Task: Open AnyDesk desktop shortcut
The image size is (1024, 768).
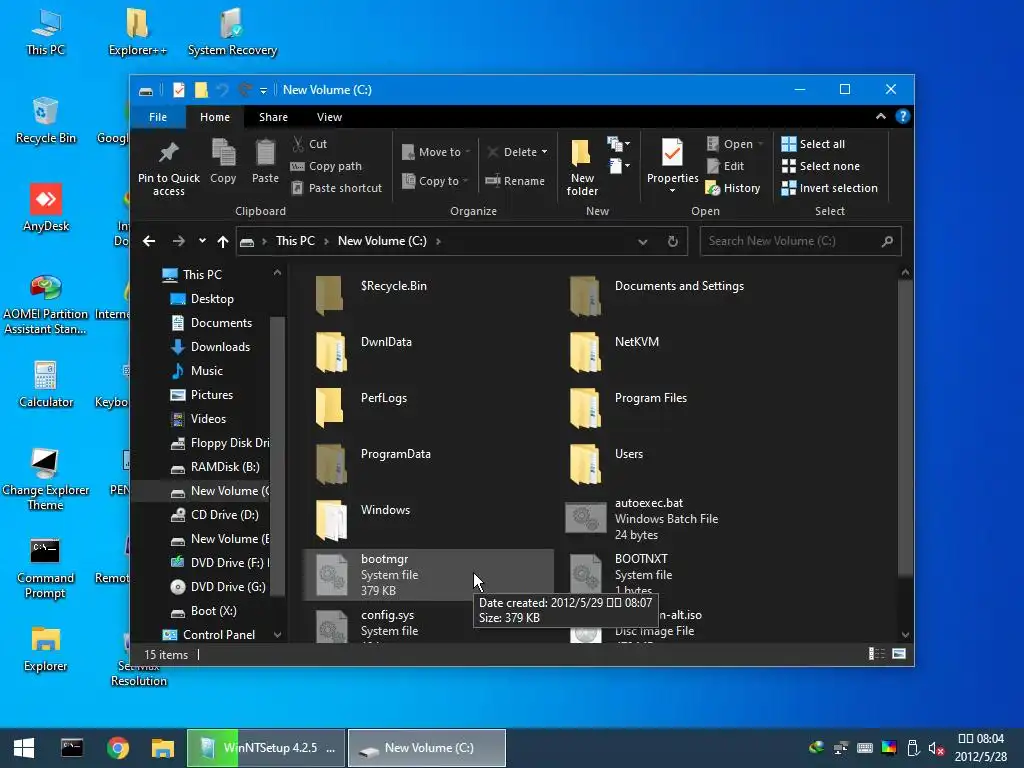Action: (46, 208)
